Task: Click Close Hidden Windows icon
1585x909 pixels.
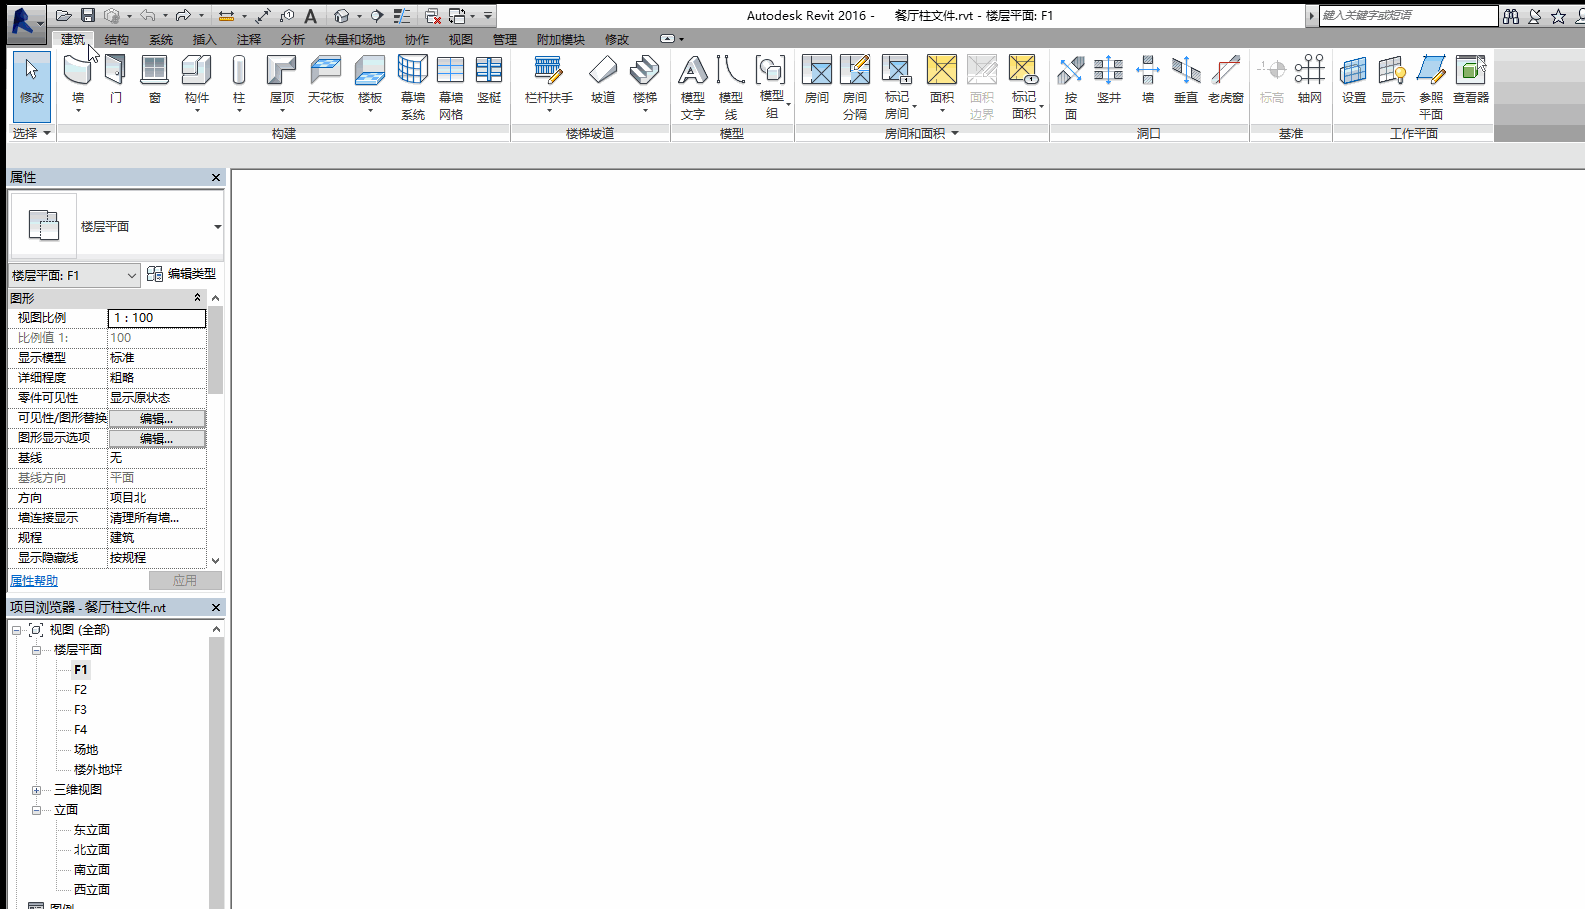Action: coord(432,16)
